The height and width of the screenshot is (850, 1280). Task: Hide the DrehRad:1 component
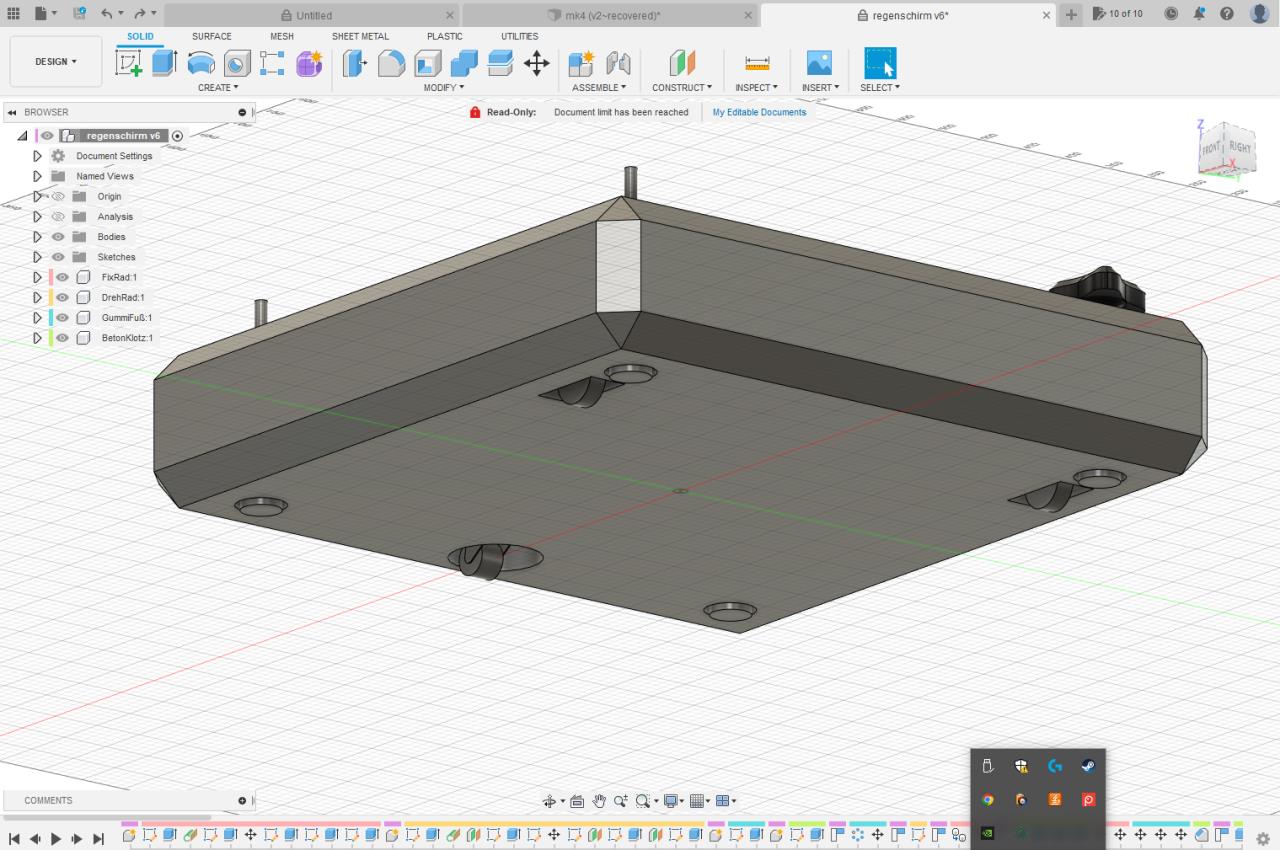pos(62,298)
